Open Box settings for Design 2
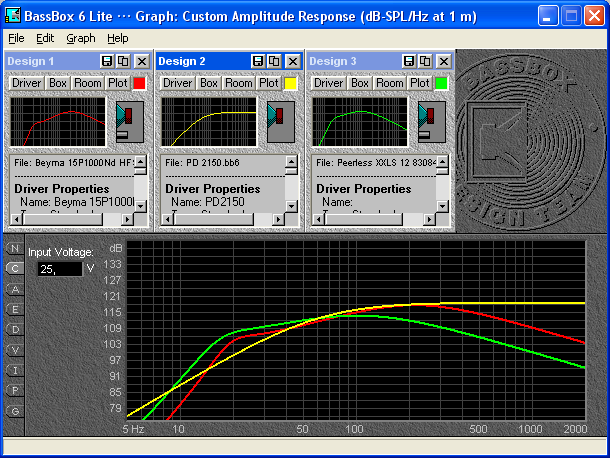This screenshot has height=458, width=610. pyautogui.click(x=209, y=83)
